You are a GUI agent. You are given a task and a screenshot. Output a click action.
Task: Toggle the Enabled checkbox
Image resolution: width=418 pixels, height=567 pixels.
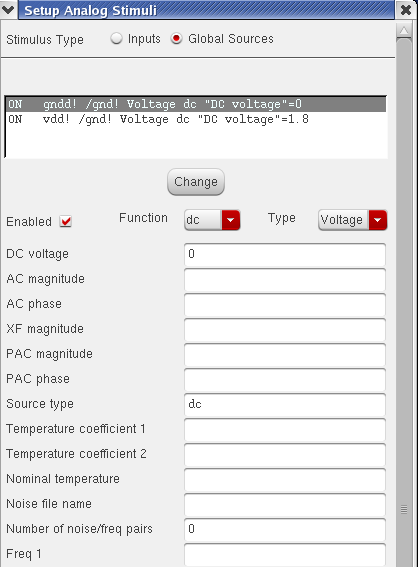coord(66,221)
